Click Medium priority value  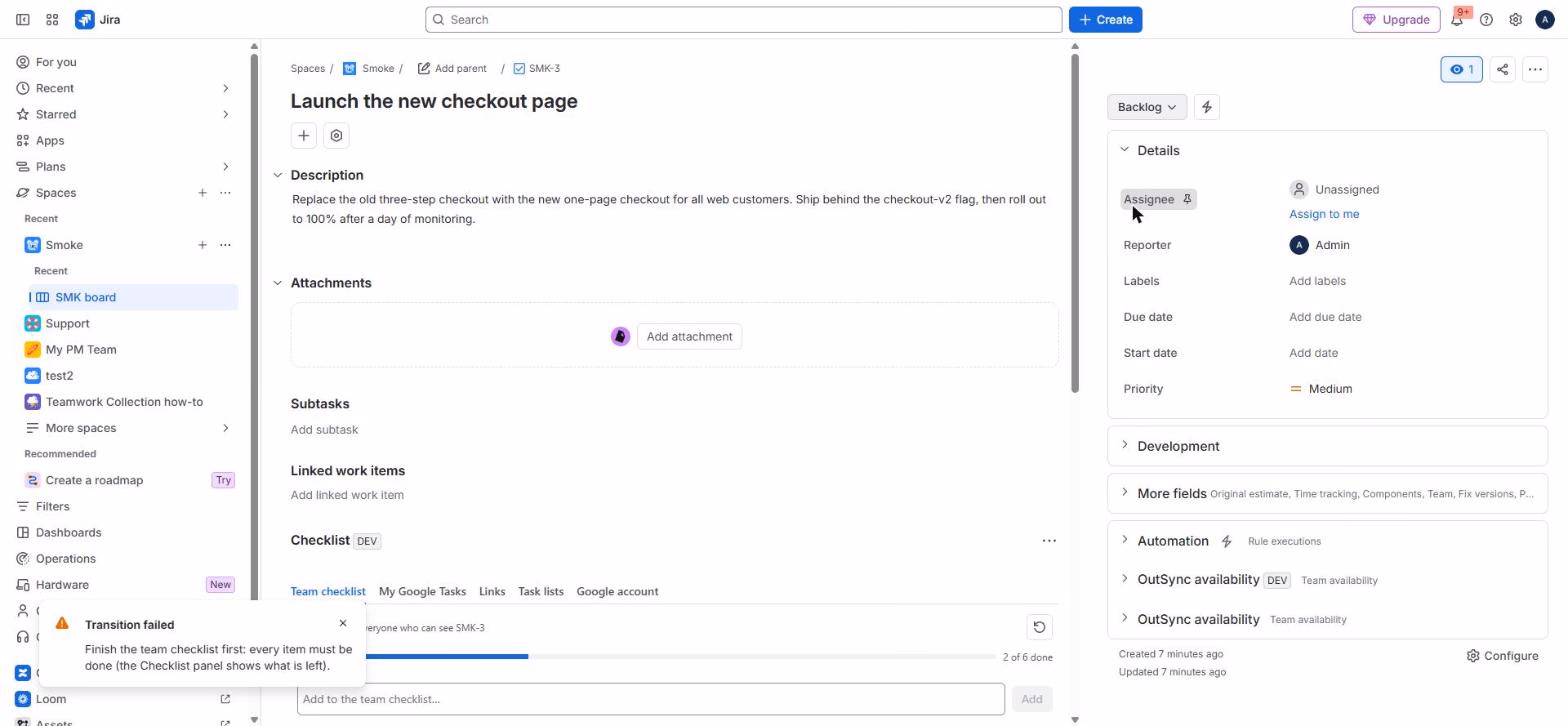1321,389
